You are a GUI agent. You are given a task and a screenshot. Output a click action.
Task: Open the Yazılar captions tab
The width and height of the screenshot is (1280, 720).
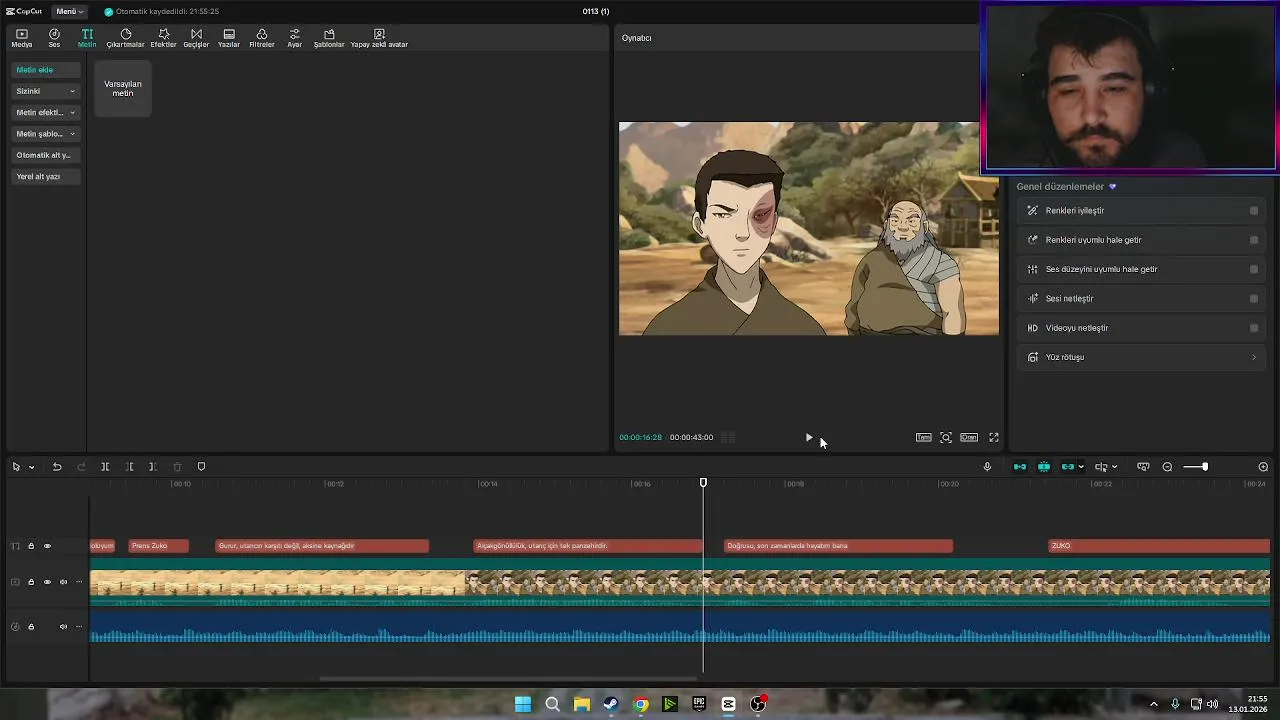[229, 38]
